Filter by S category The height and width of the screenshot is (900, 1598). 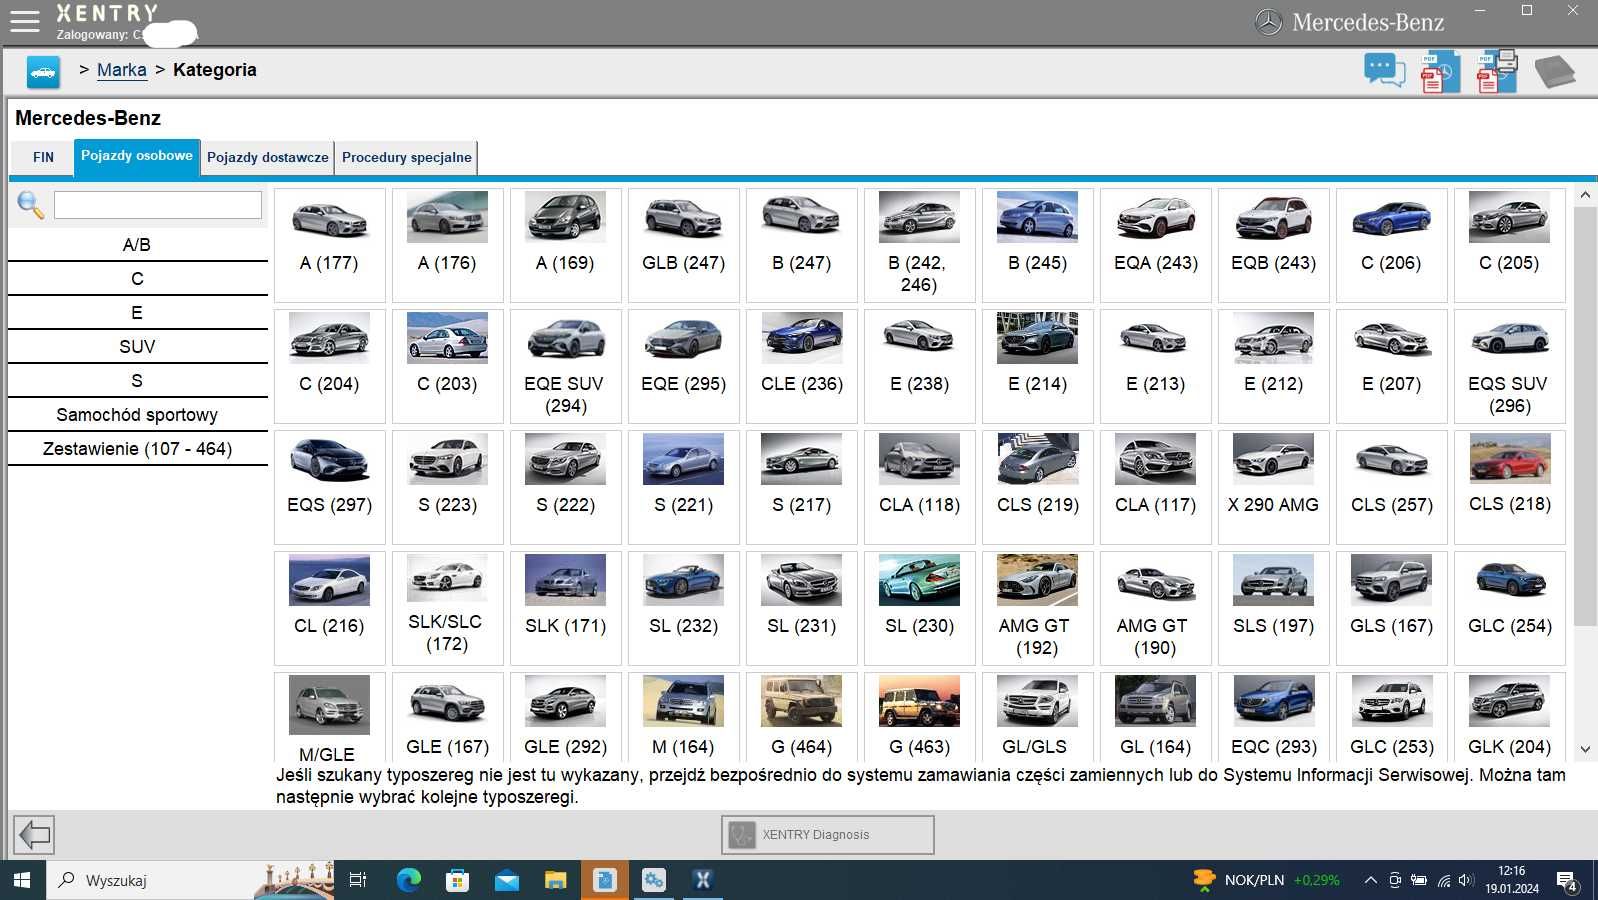tap(137, 381)
